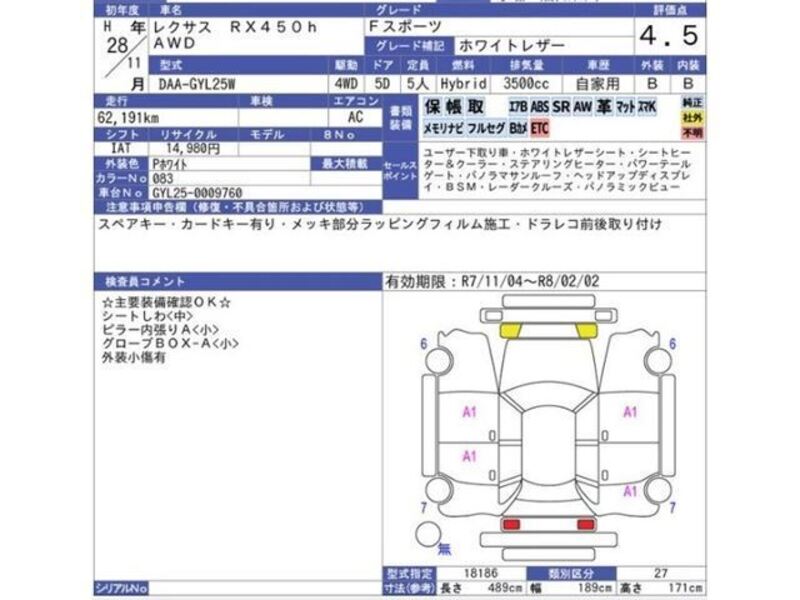Click the spare tire circle marked 無

tap(429, 533)
